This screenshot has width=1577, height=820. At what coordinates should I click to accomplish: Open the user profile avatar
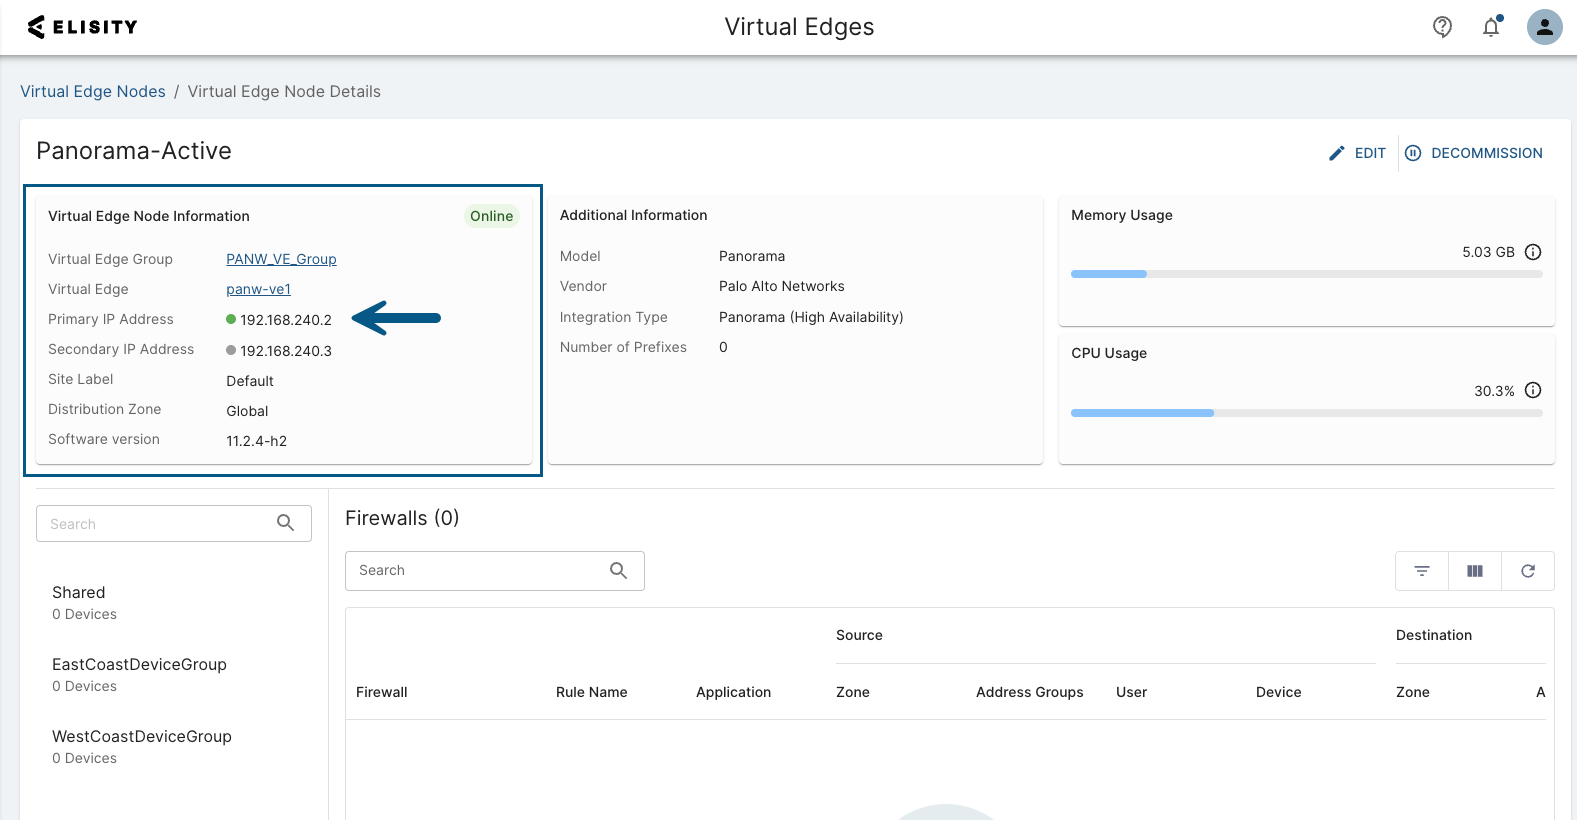(x=1544, y=27)
